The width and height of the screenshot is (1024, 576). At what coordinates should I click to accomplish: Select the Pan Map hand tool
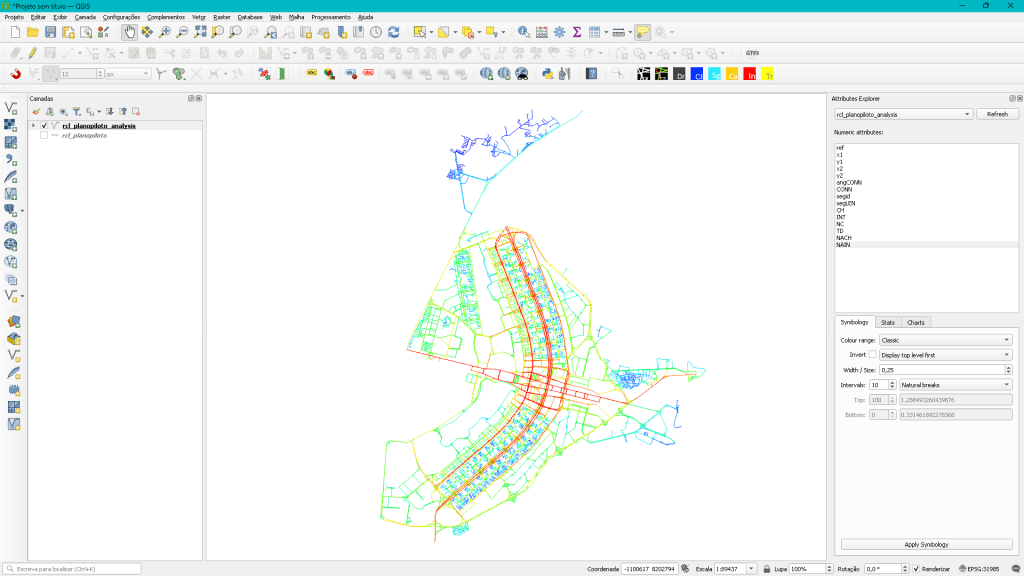pos(129,32)
